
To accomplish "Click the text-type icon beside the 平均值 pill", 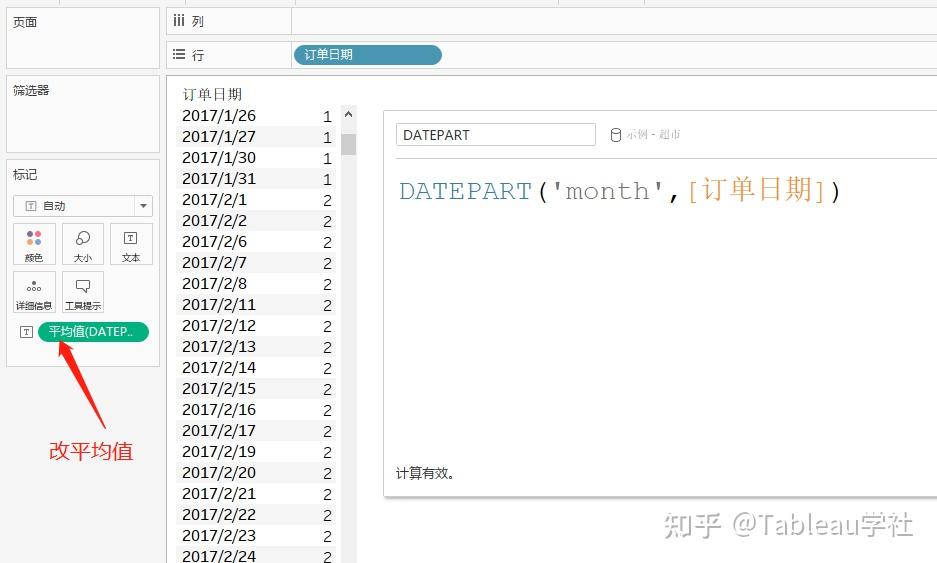I will [26, 332].
